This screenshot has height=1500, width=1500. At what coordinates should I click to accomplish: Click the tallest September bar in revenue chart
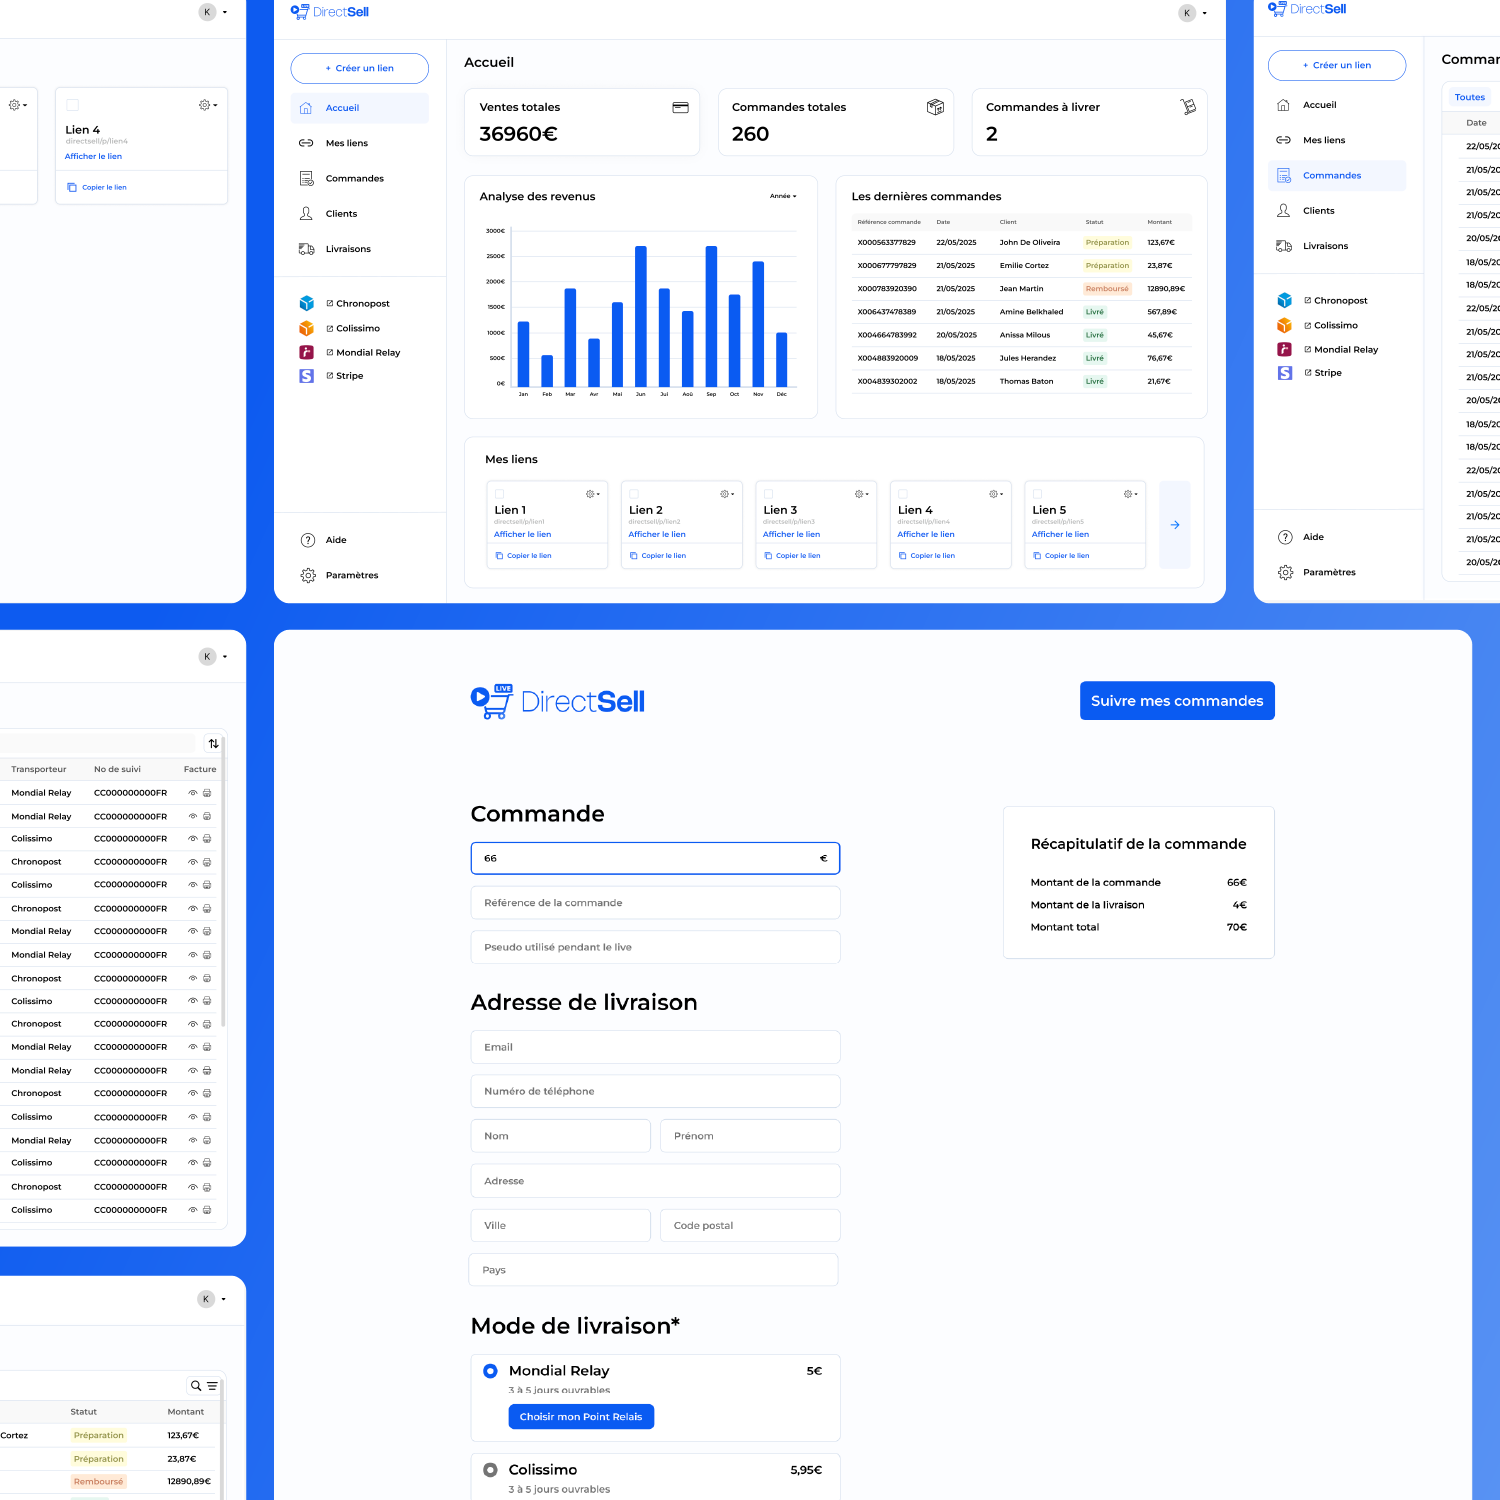click(711, 316)
